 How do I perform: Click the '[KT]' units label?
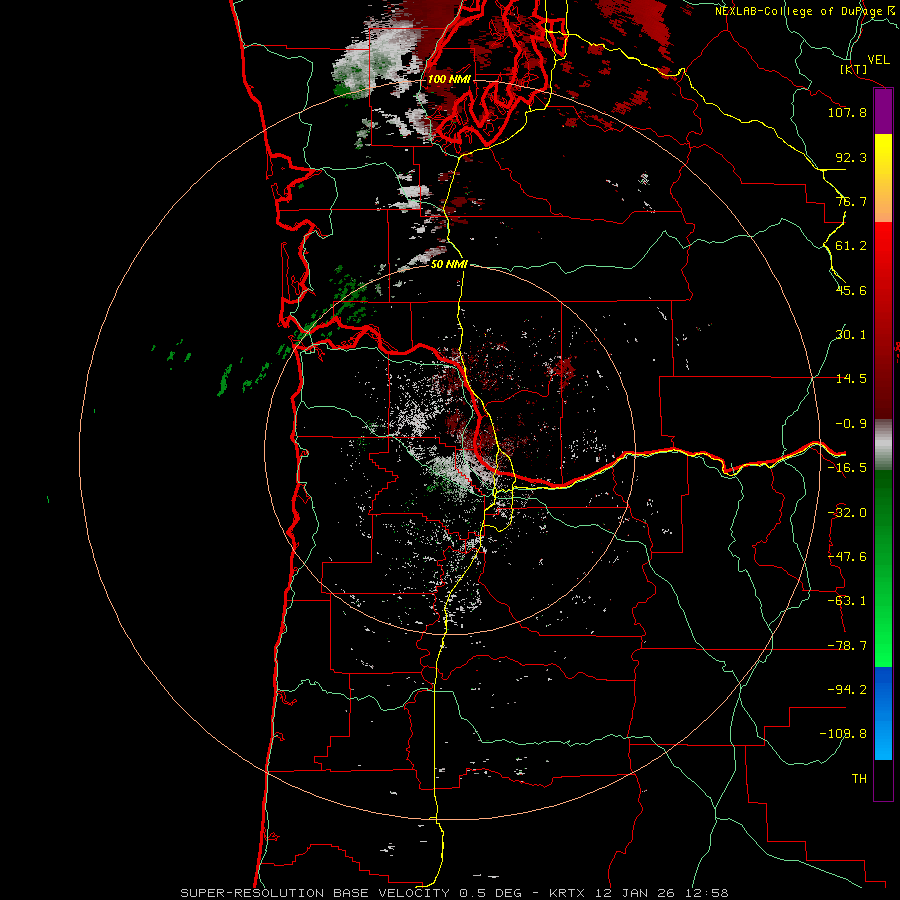point(854,69)
